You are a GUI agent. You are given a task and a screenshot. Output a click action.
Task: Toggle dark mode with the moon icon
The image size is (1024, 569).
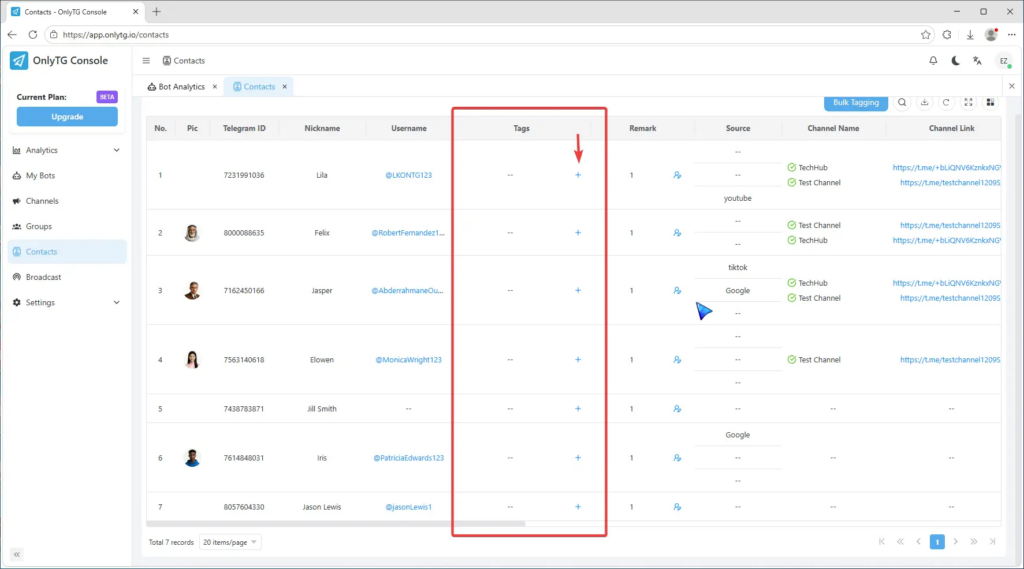pos(956,61)
